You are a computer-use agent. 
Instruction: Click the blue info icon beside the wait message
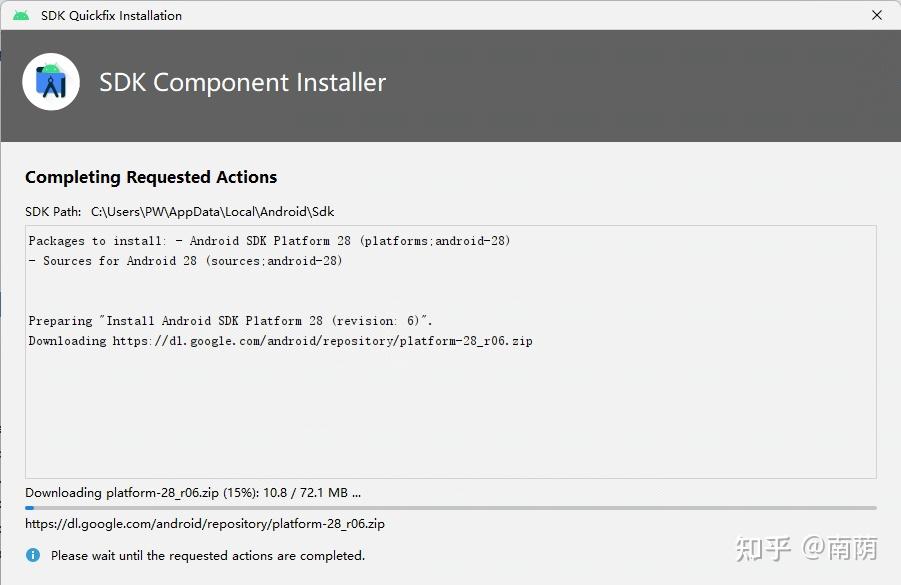(x=33, y=555)
